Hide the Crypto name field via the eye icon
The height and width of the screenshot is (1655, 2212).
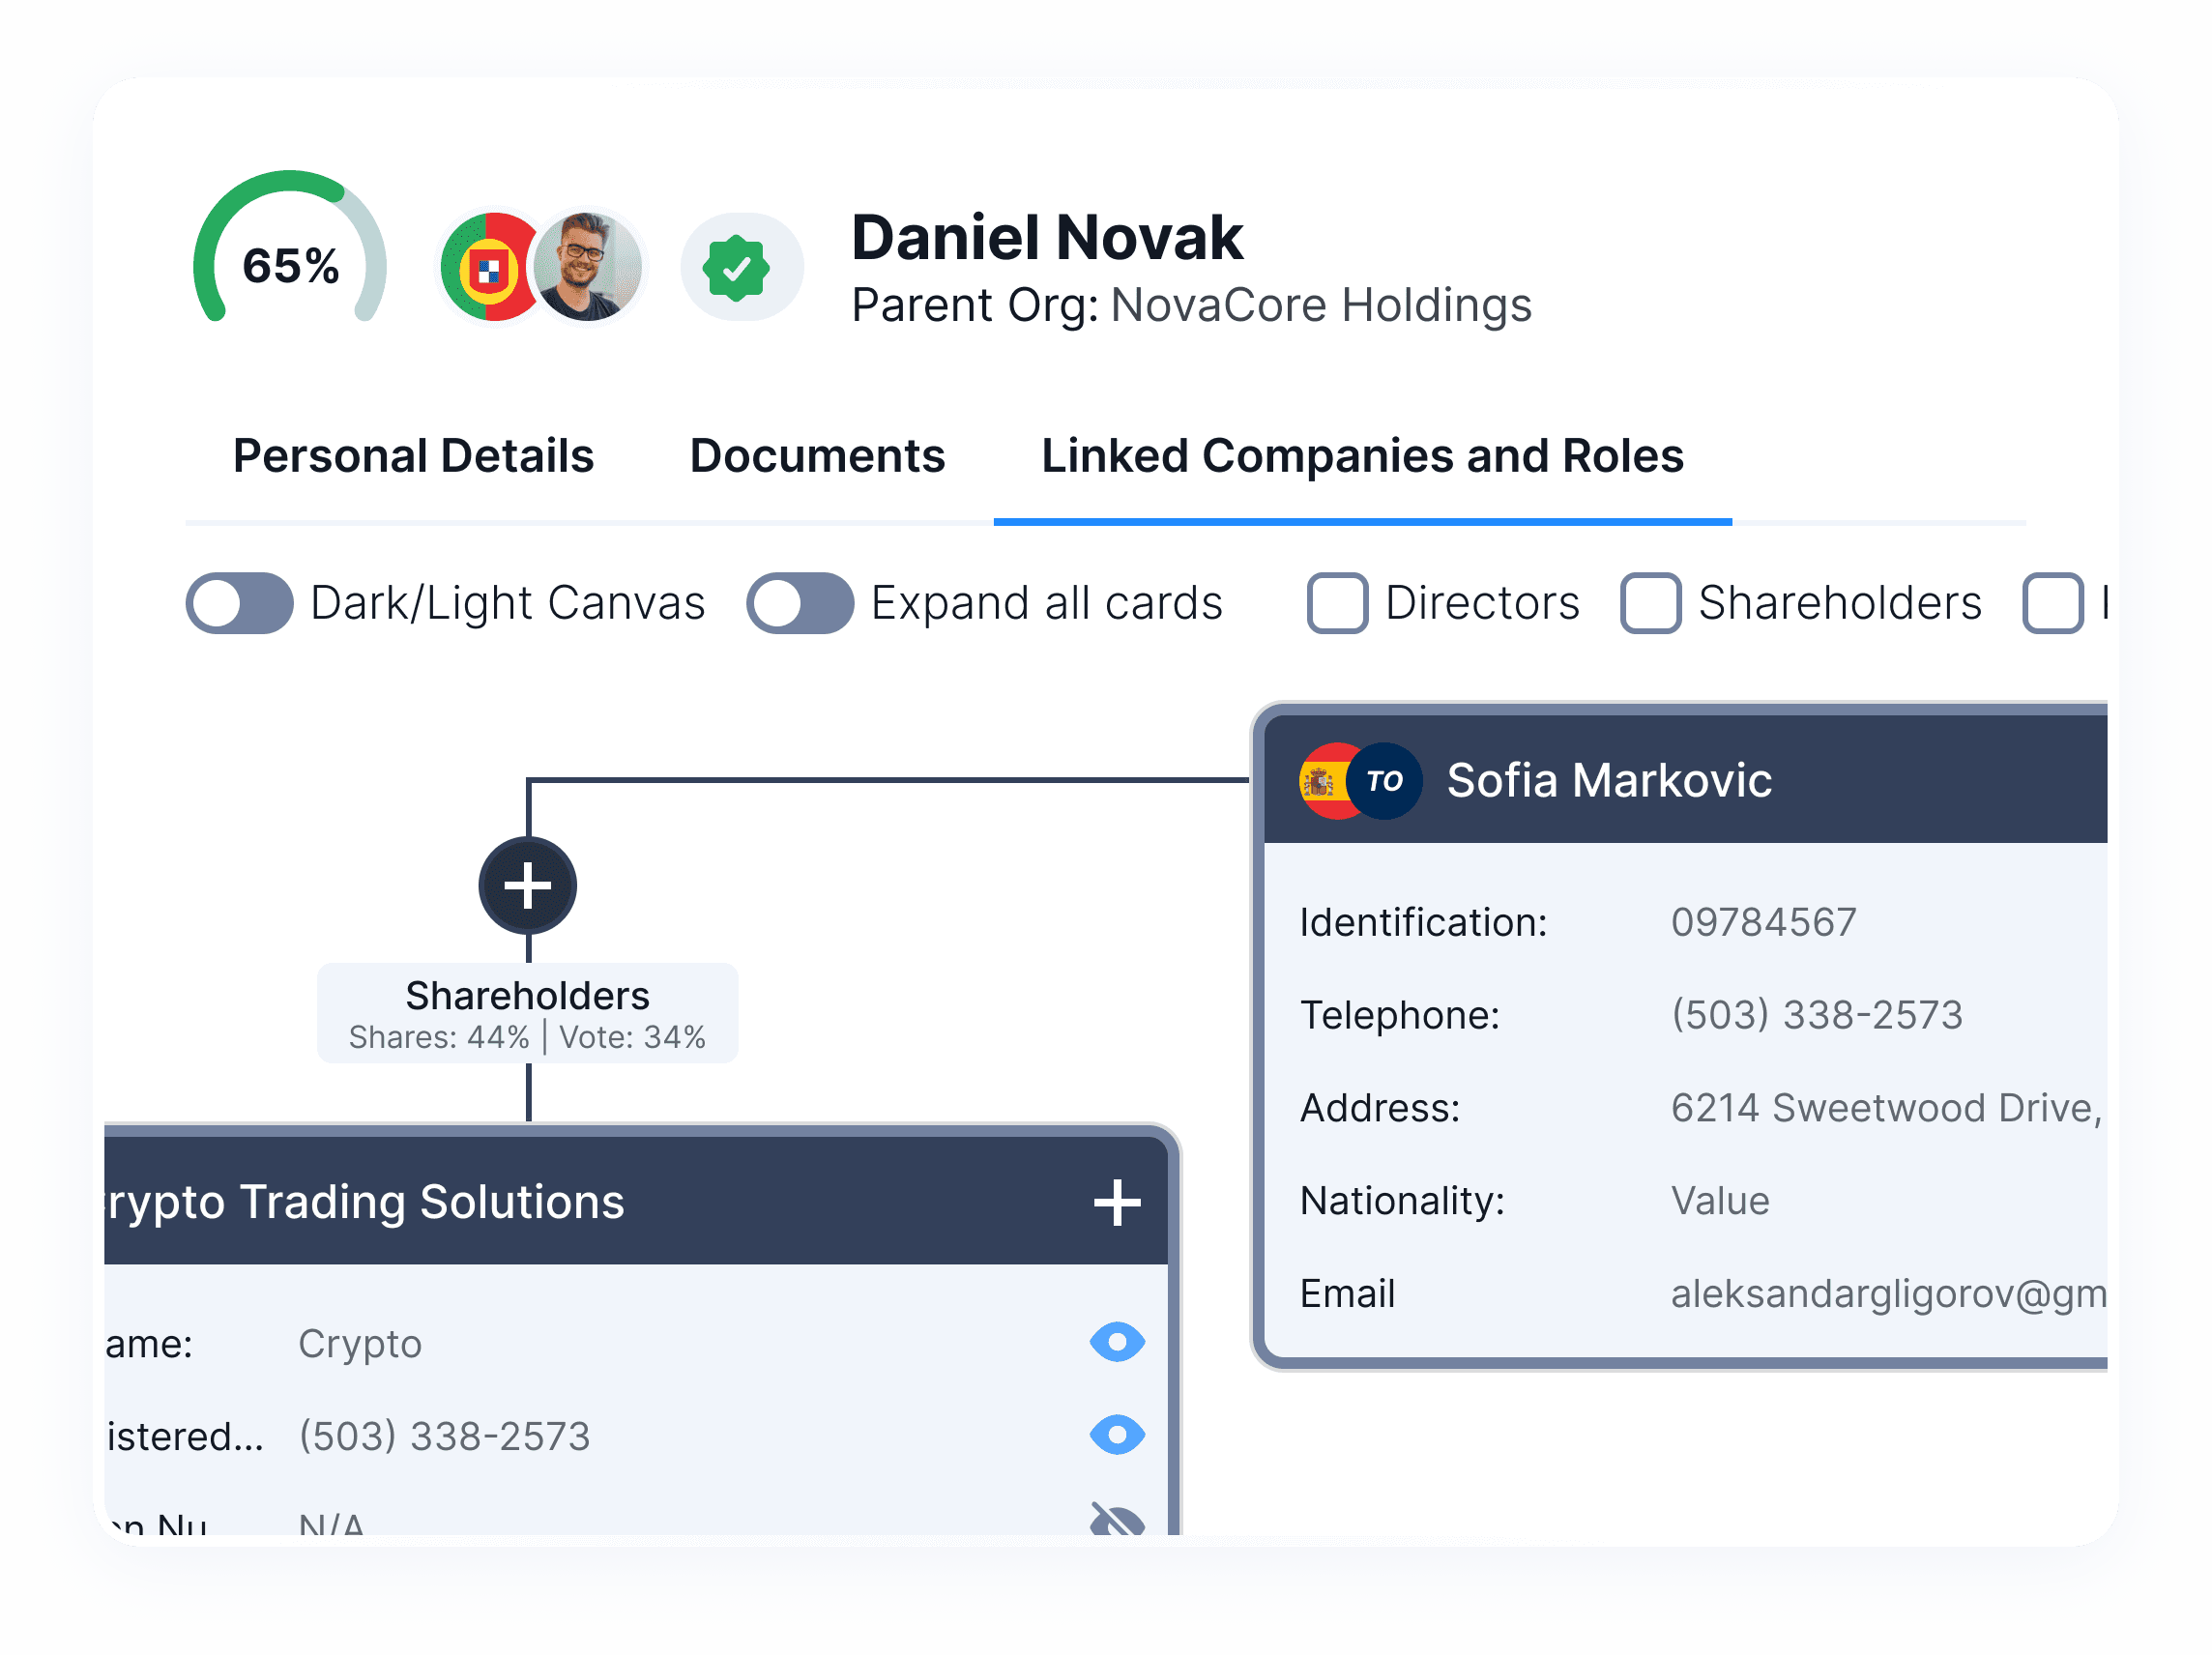pyautogui.click(x=1116, y=1342)
